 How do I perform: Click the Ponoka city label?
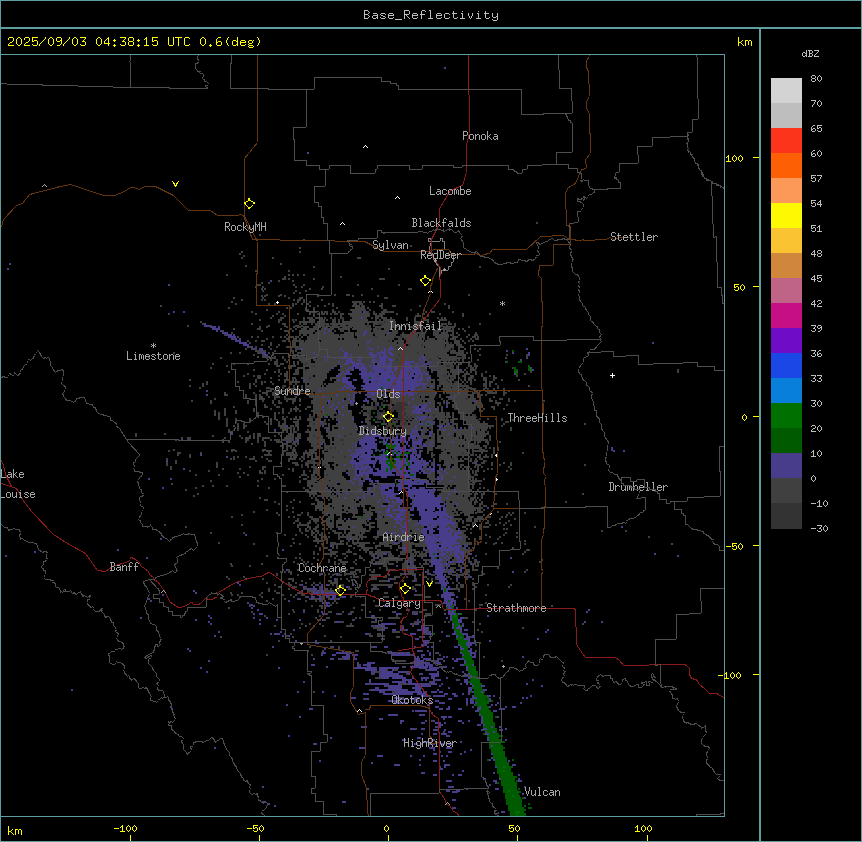[480, 136]
